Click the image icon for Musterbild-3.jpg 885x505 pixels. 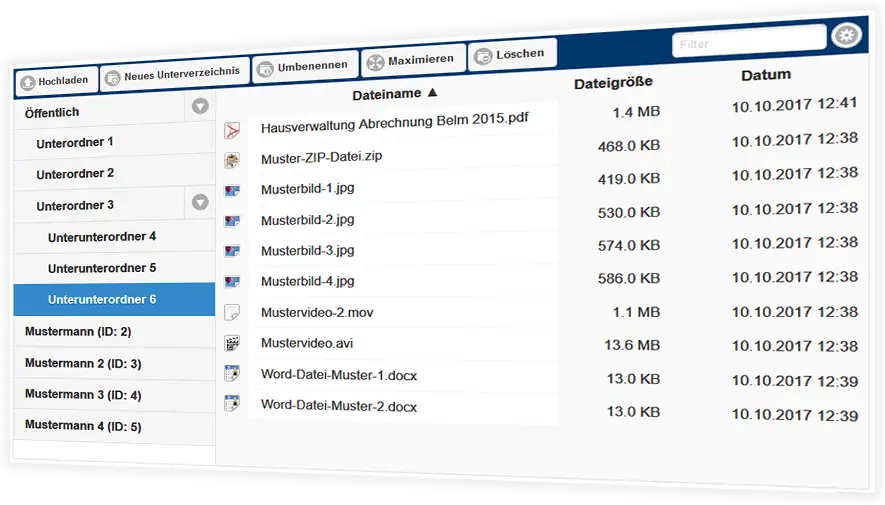click(232, 251)
